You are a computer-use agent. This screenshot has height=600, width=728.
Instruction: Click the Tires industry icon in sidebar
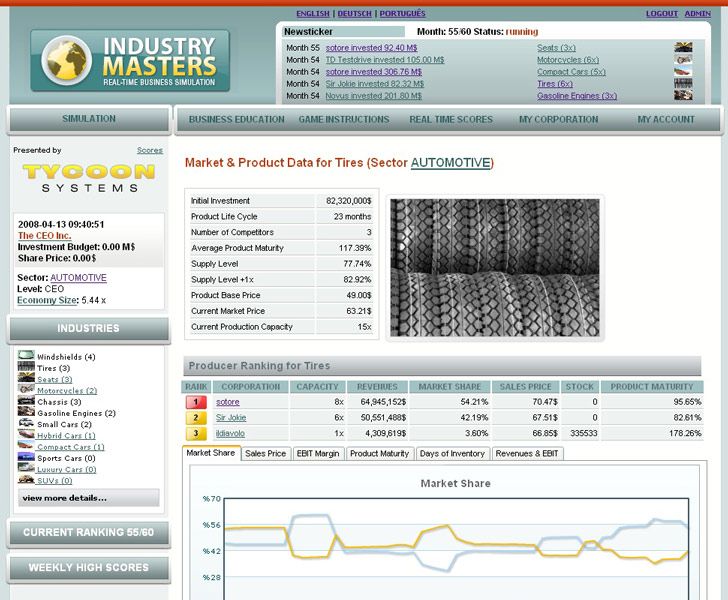(x=26, y=366)
